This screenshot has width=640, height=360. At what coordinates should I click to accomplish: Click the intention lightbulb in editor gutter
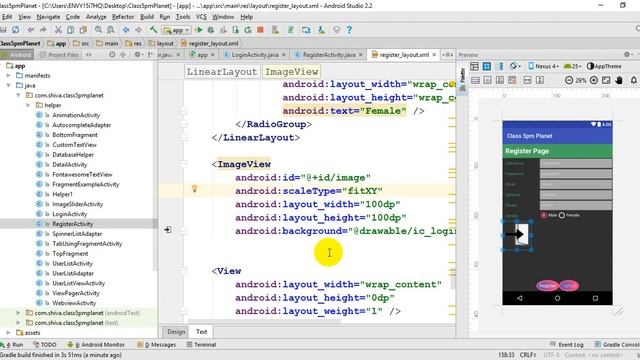tap(195, 189)
